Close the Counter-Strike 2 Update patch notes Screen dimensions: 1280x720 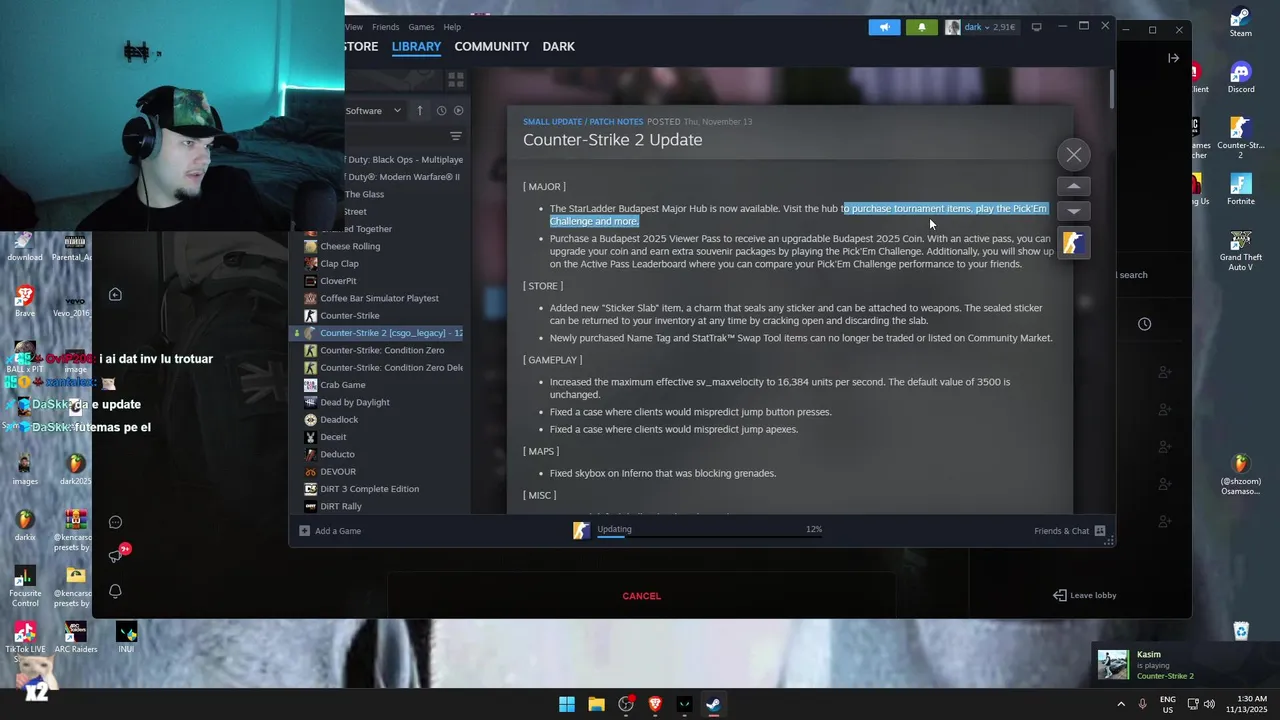click(x=1074, y=155)
